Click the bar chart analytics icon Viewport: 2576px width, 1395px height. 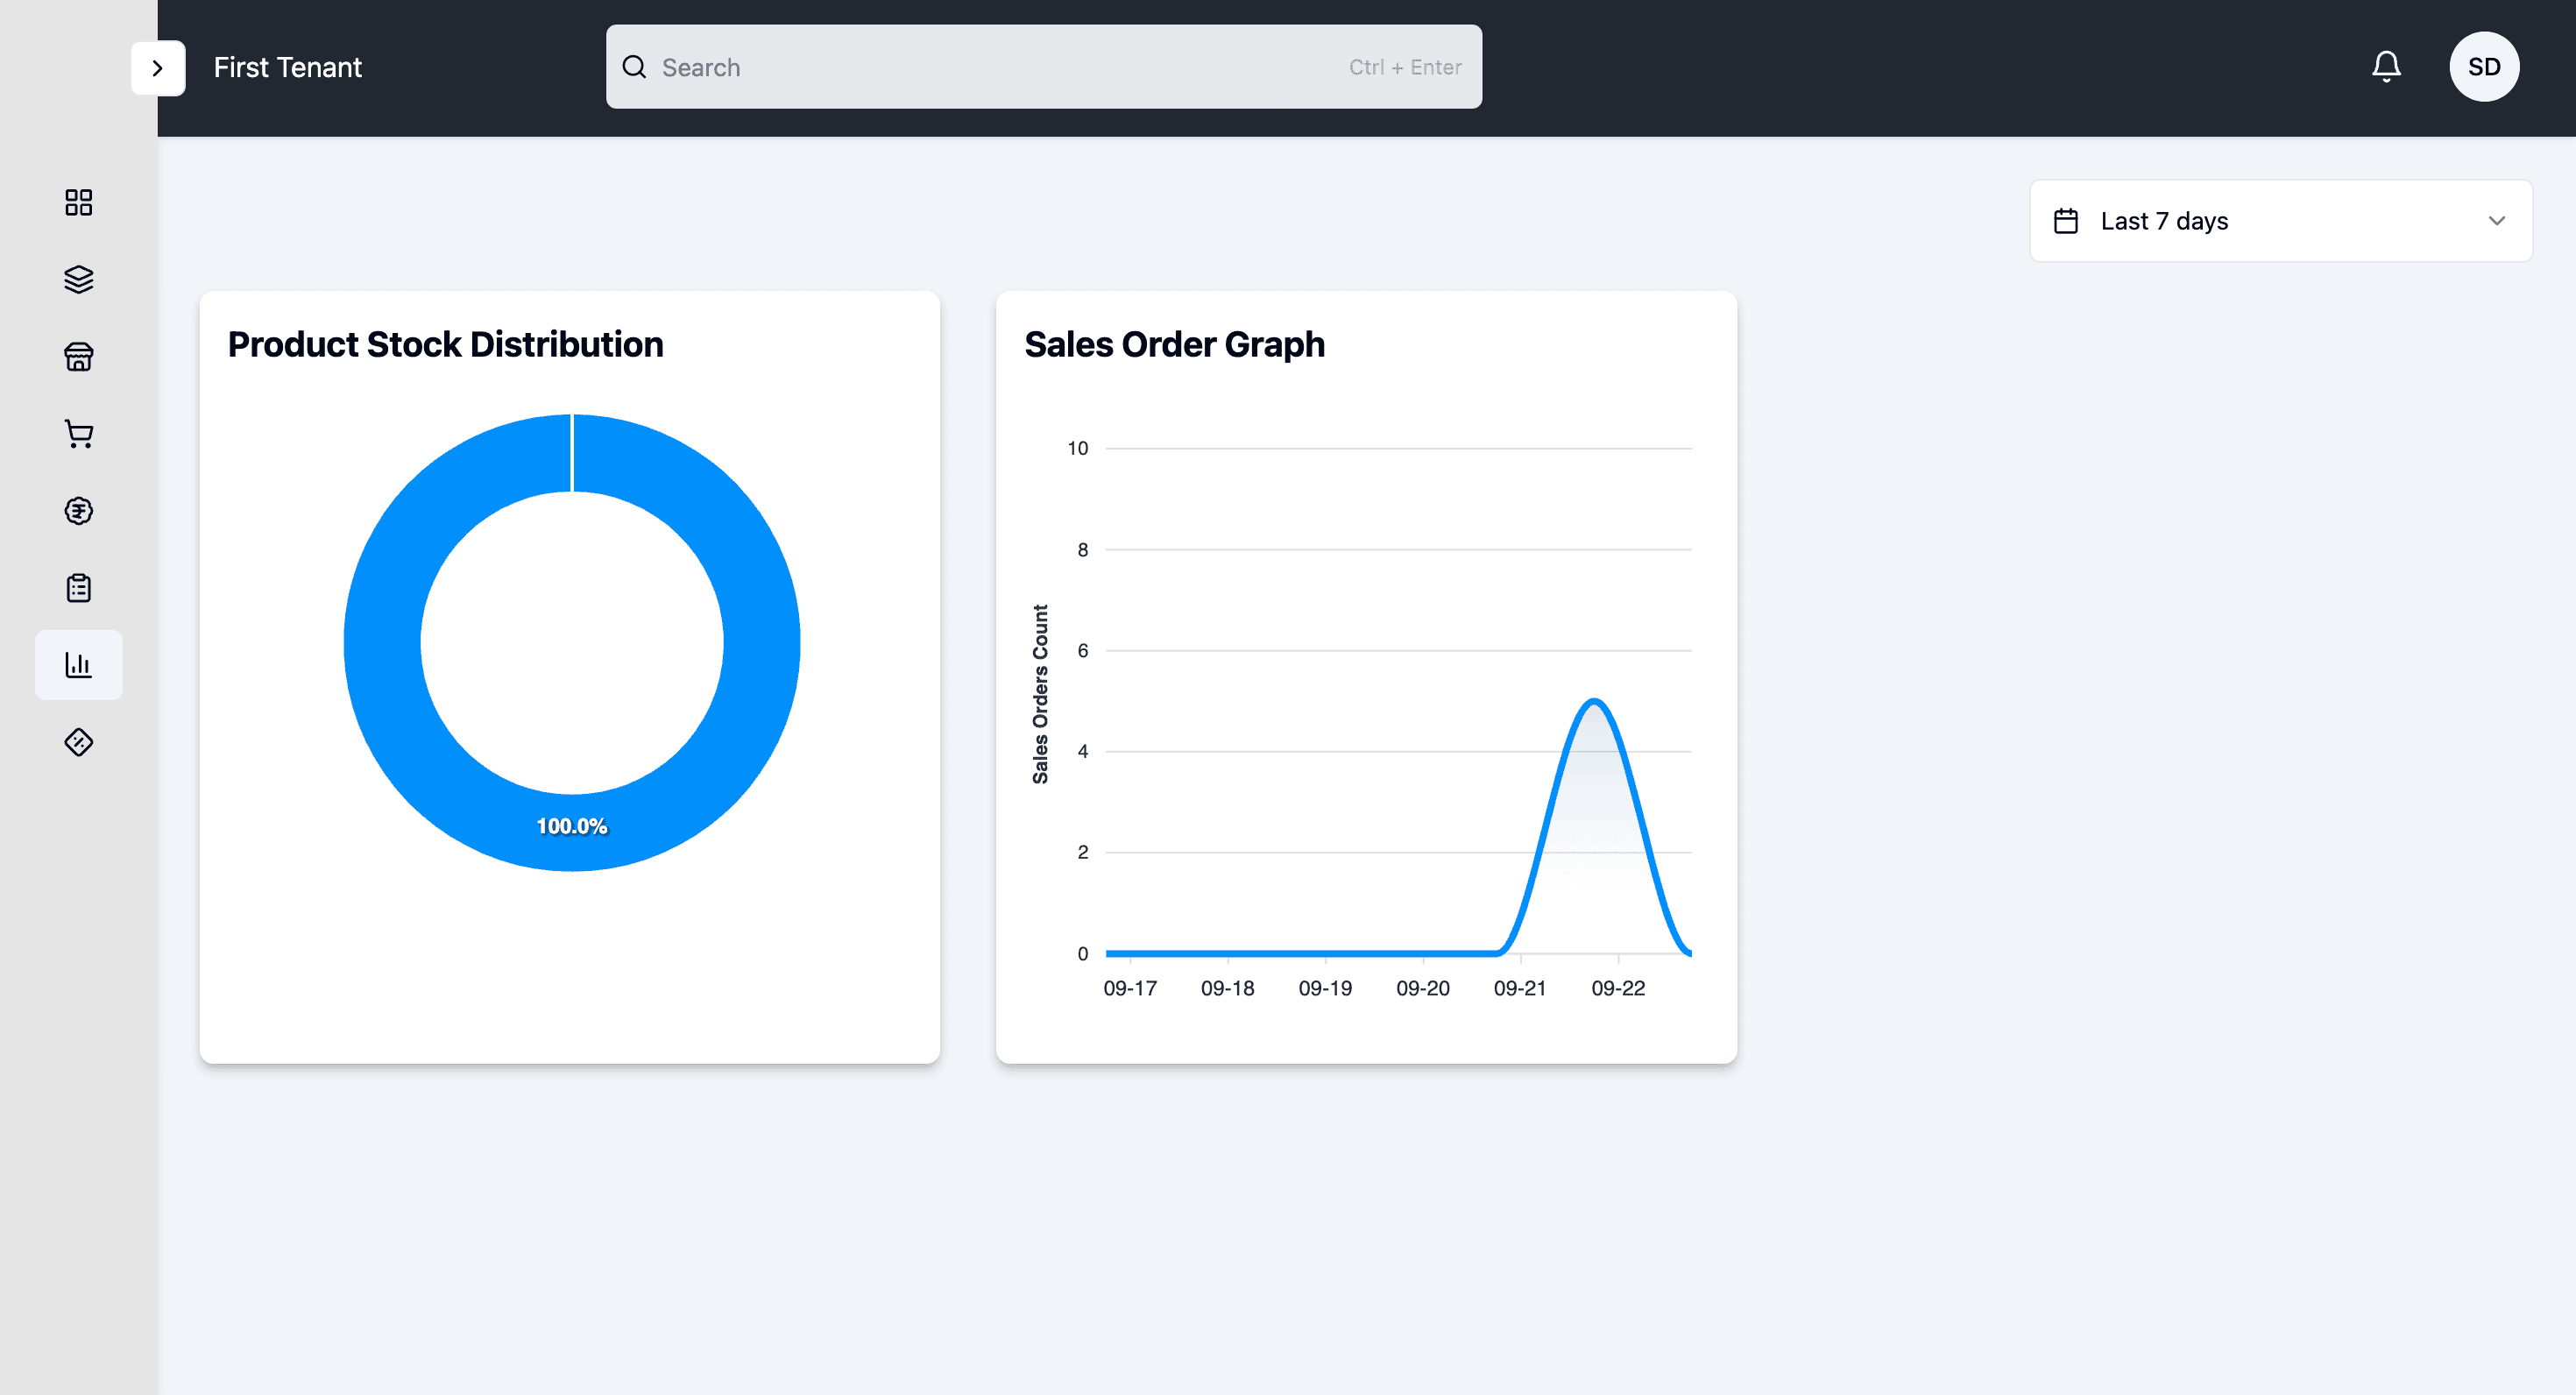pyautogui.click(x=79, y=665)
